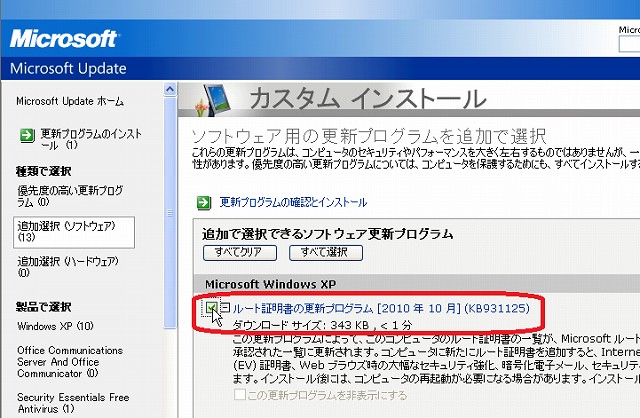Select 優先度の高い更新プログラム (0) category

tap(70, 196)
